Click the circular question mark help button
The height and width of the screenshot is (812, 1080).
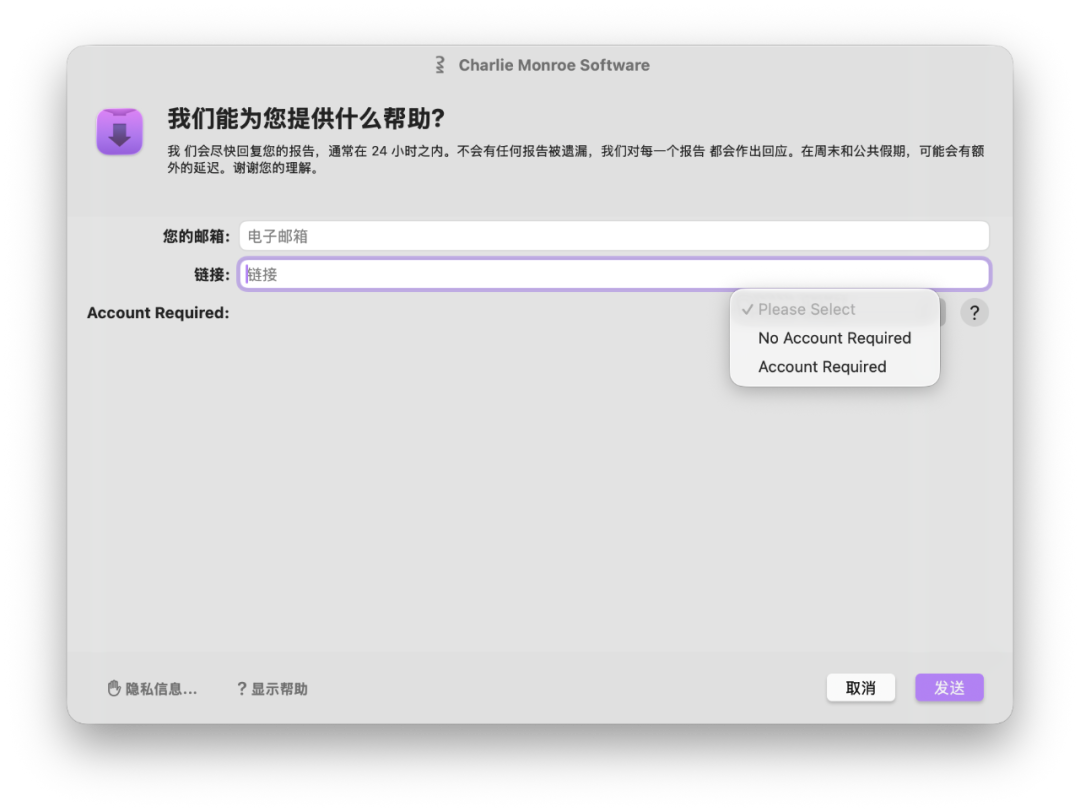974,312
